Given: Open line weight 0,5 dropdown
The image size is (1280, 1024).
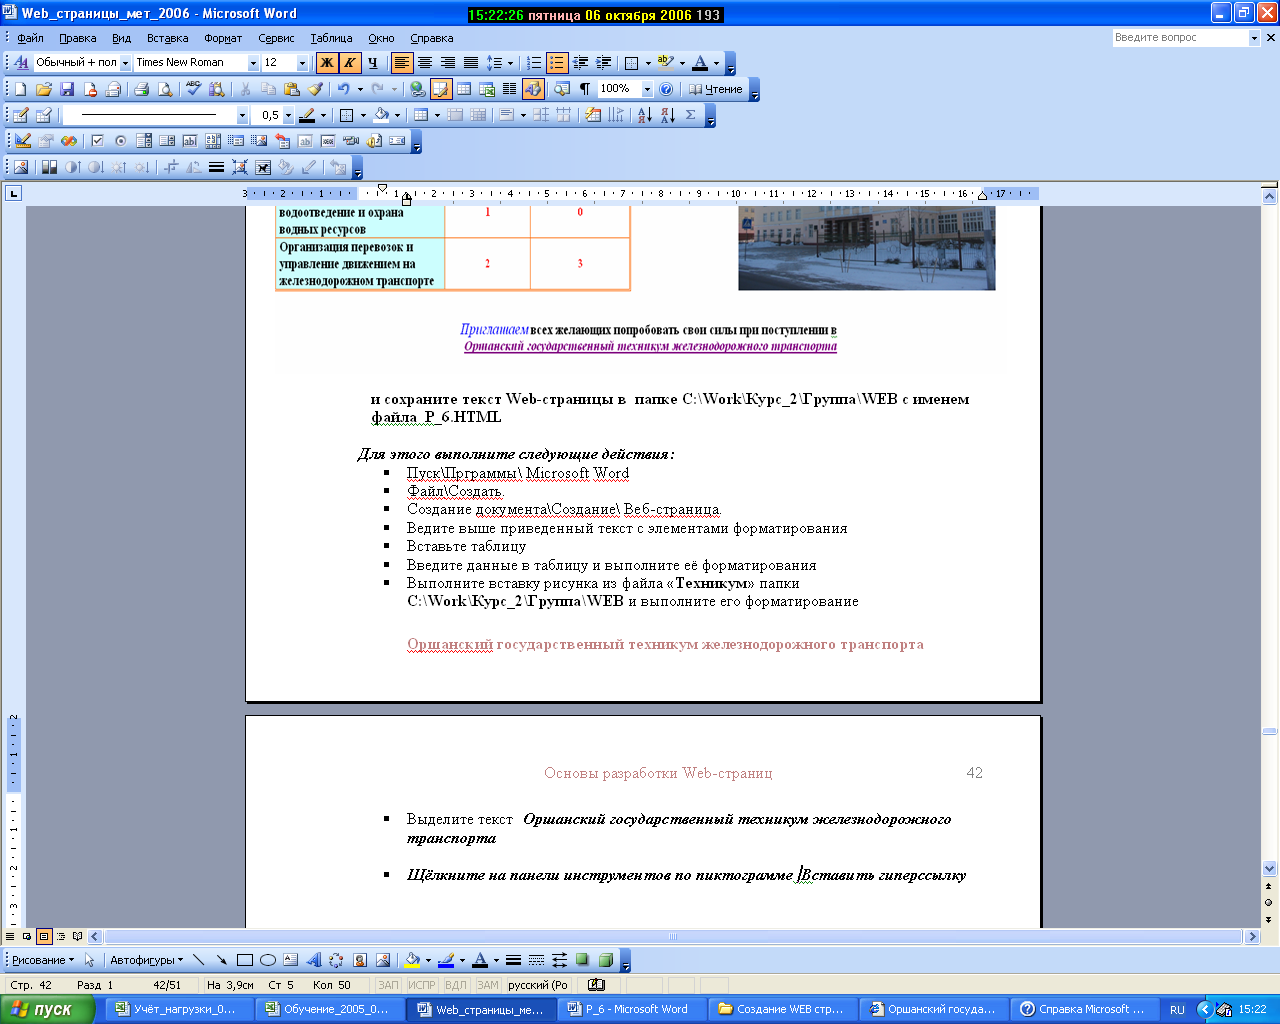Looking at the screenshot, I should [x=288, y=115].
